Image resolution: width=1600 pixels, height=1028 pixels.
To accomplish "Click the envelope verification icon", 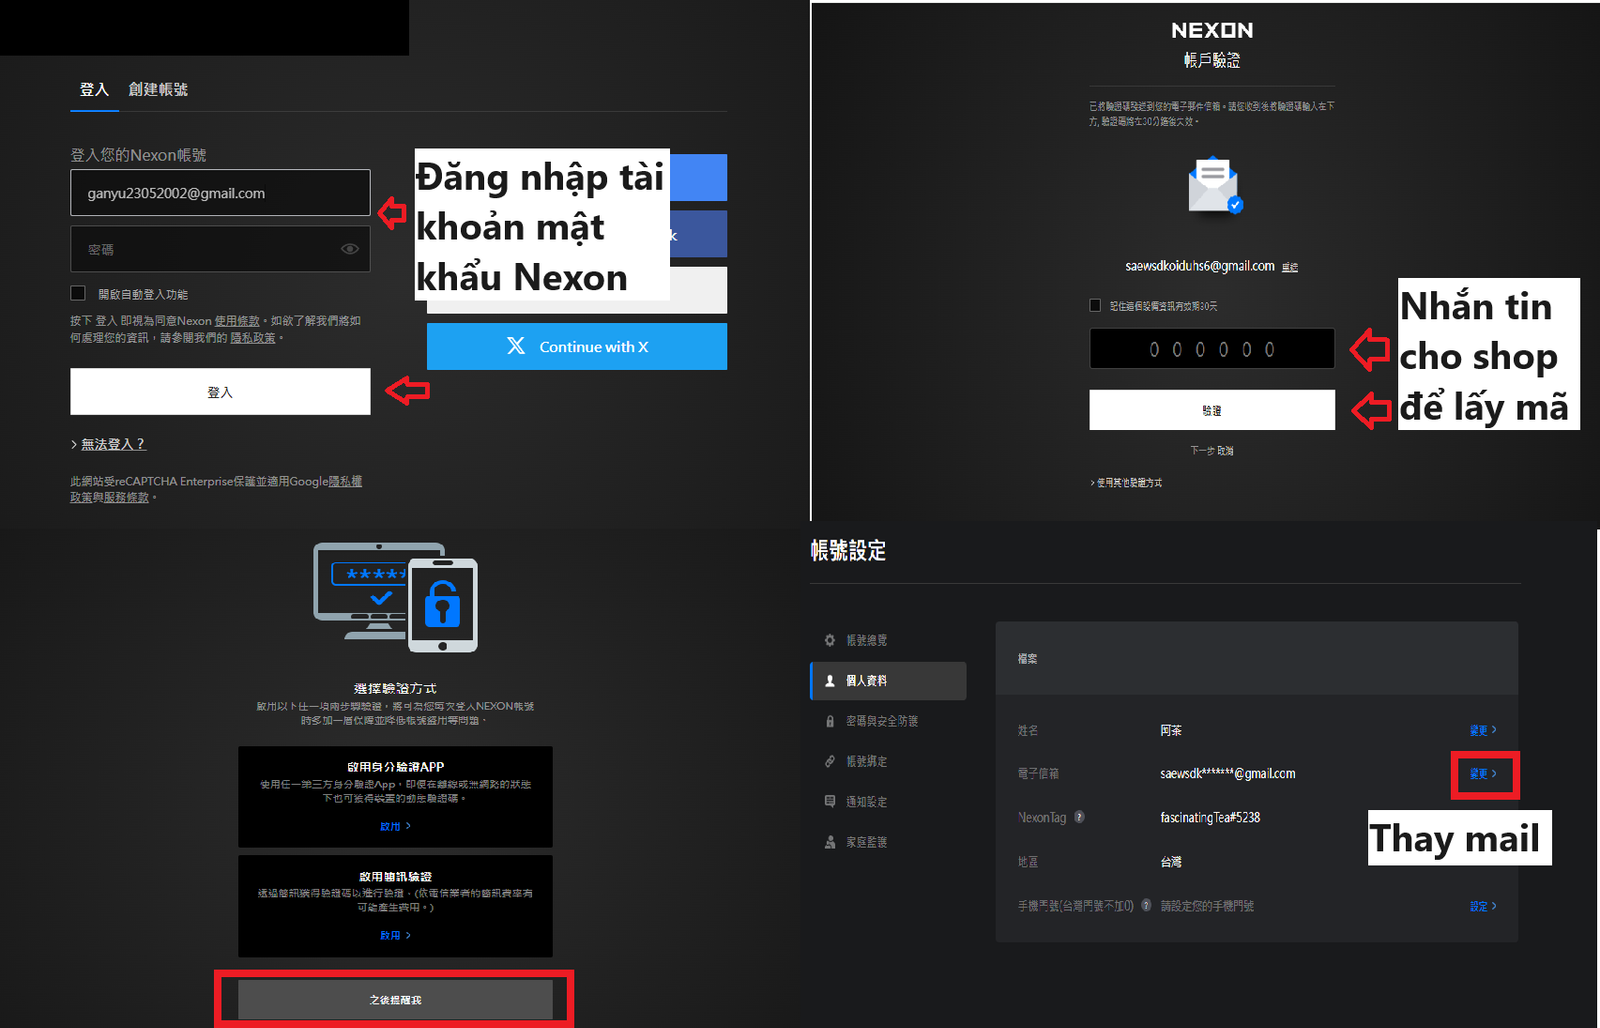I will pyautogui.click(x=1214, y=185).
